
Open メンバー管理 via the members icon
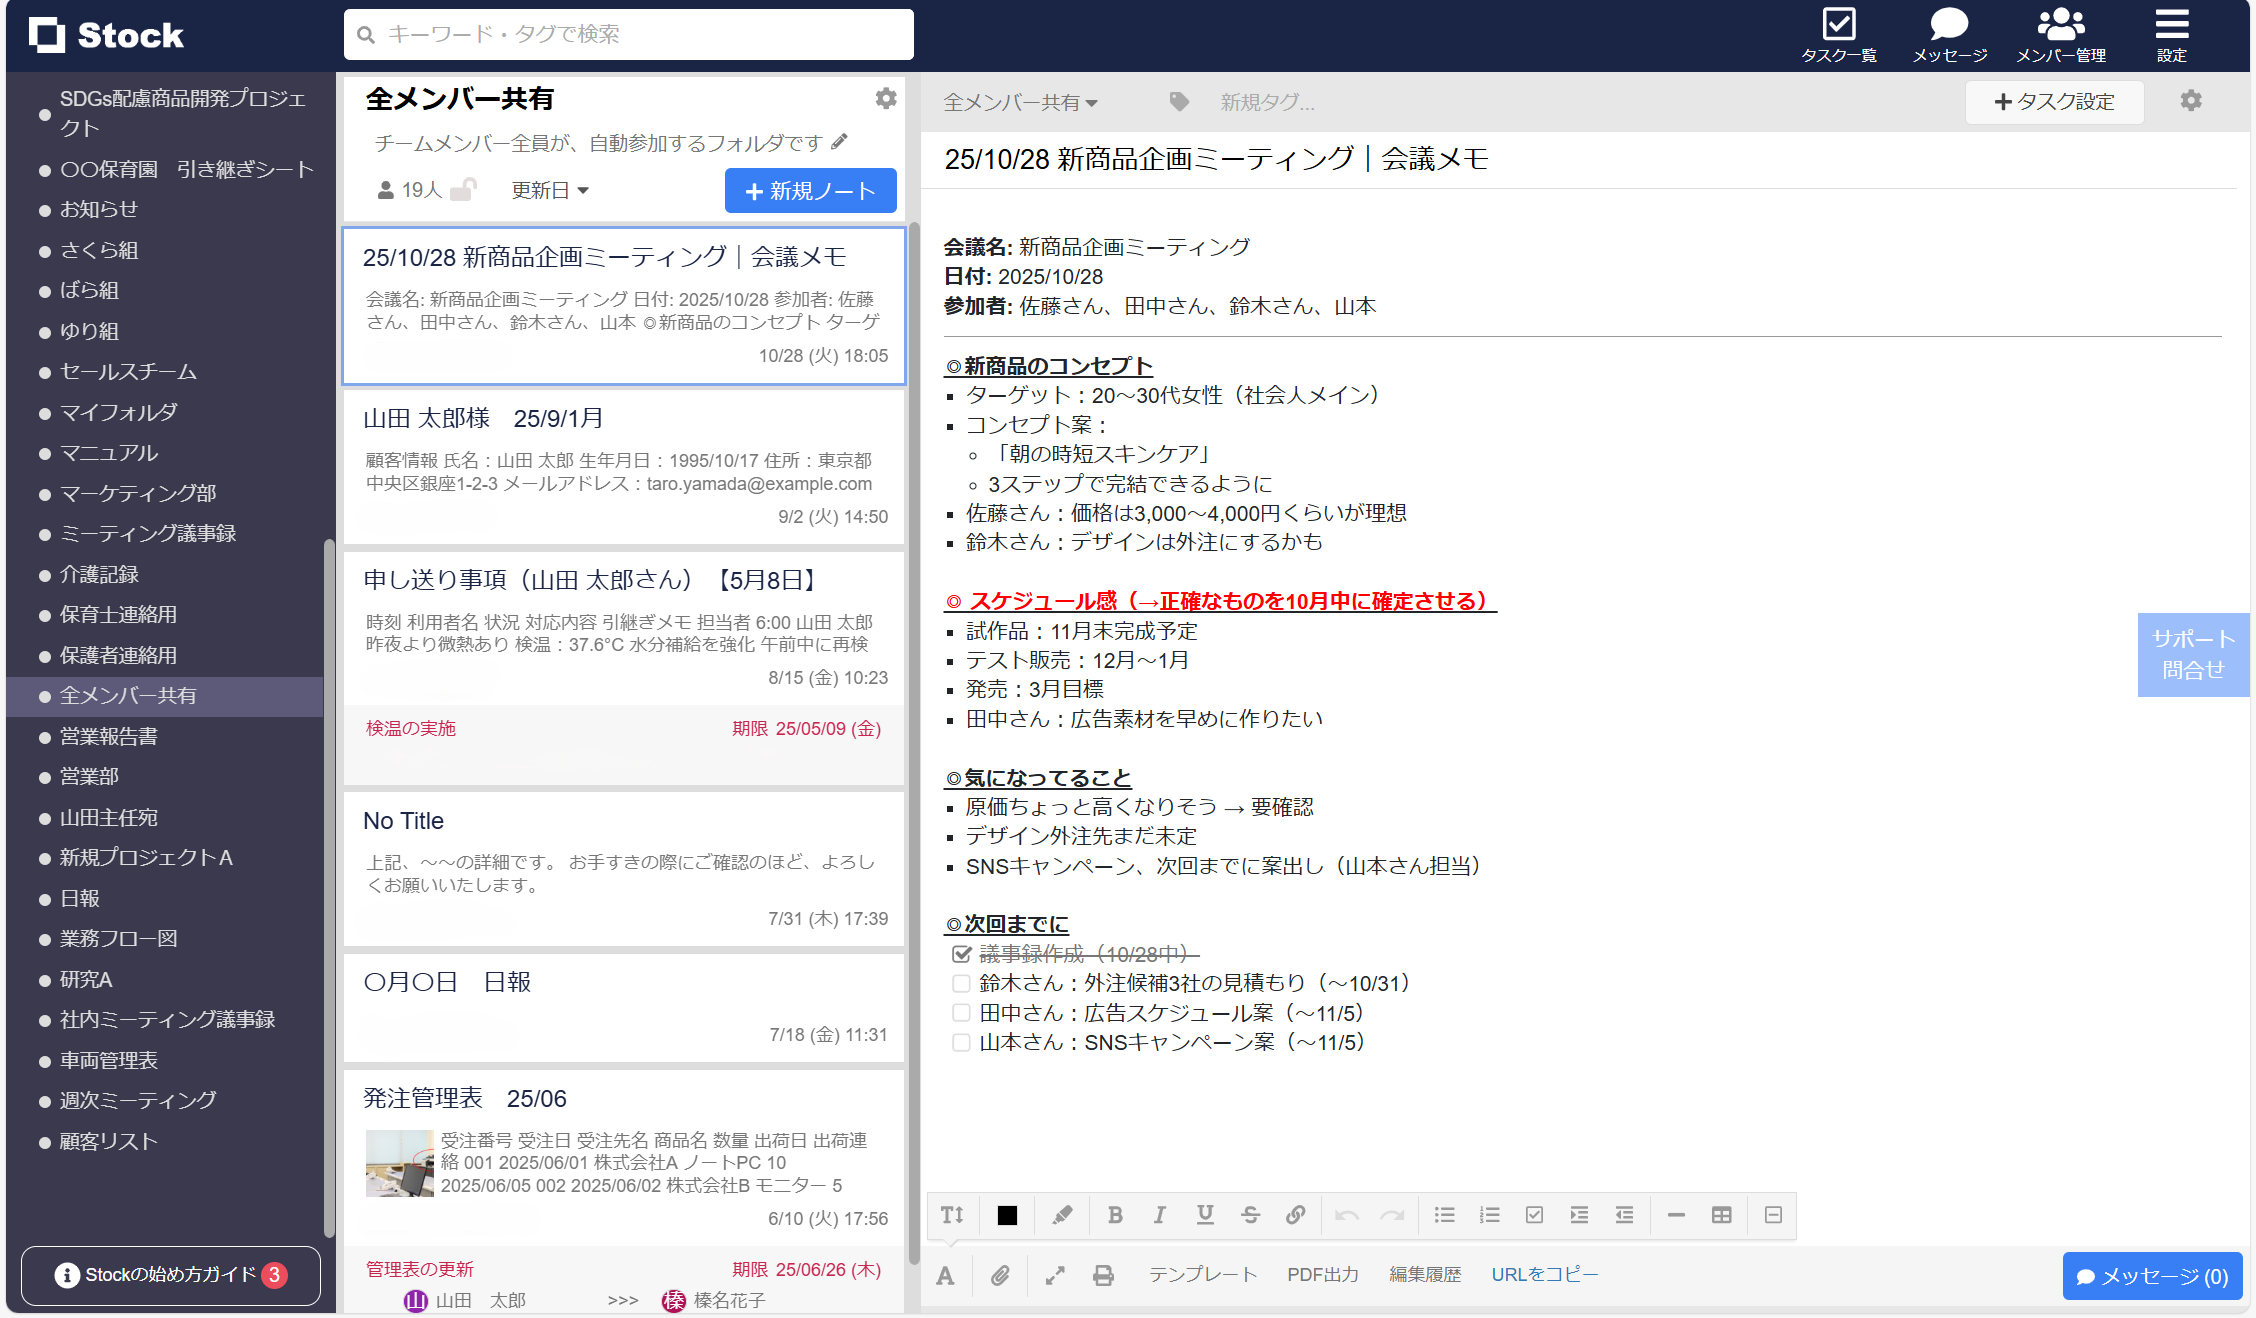2062,35
